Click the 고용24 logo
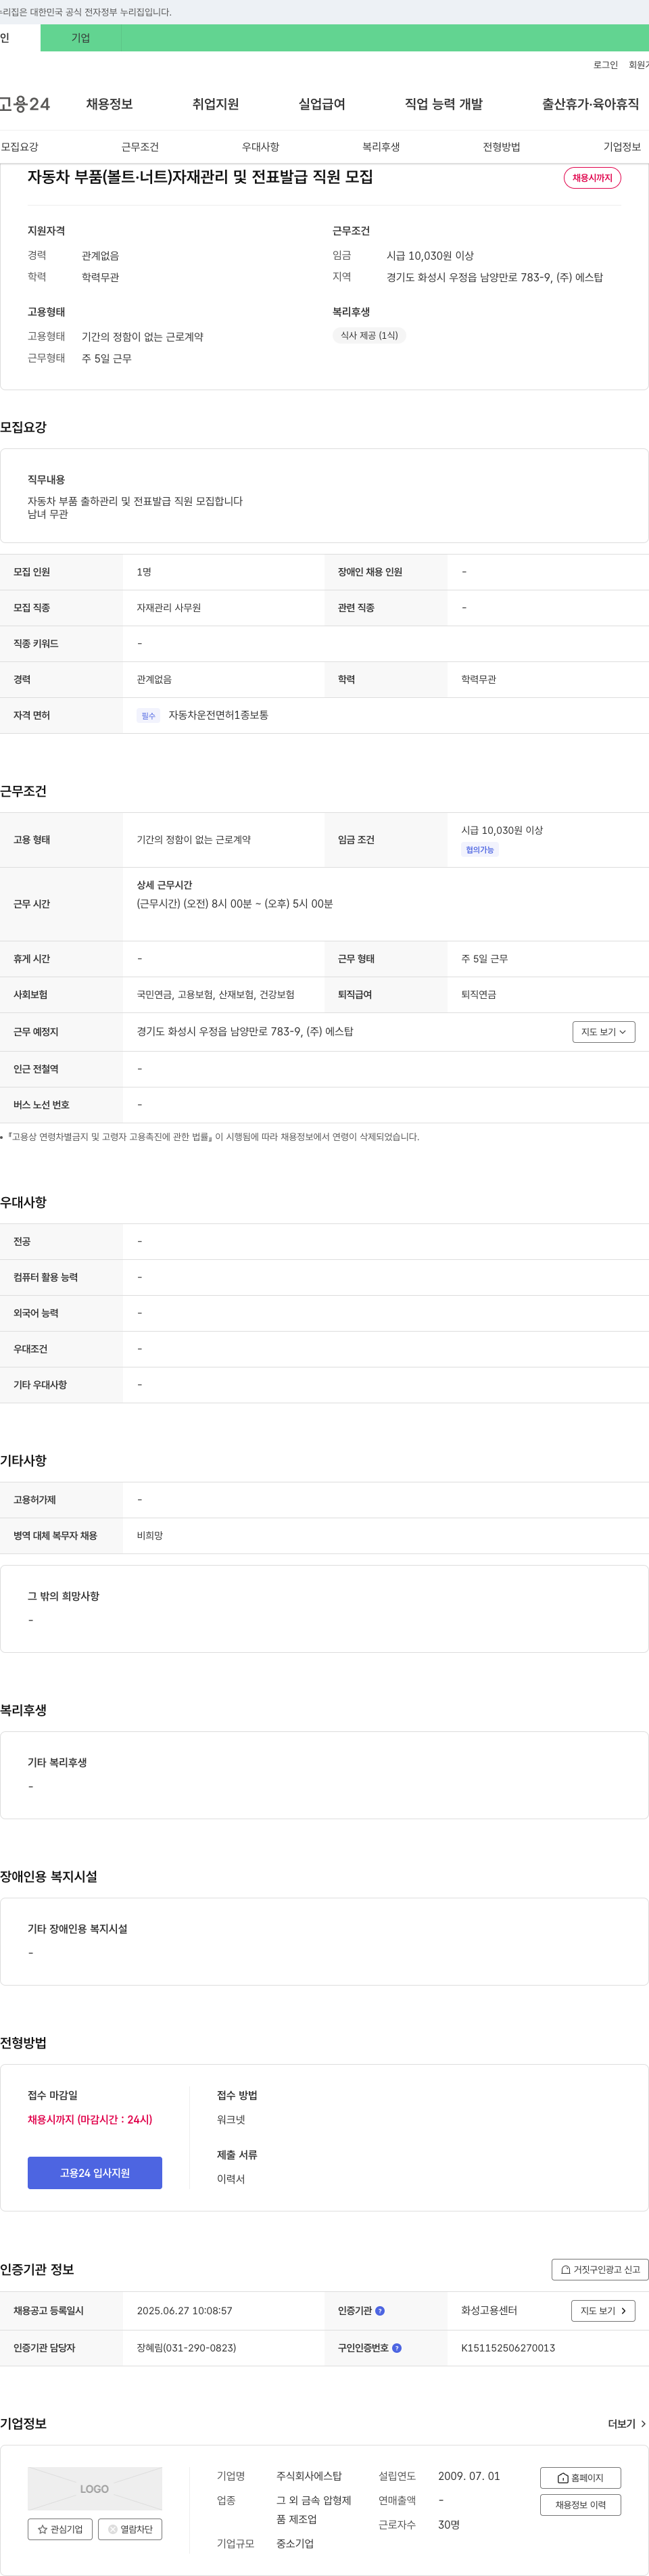This screenshot has height=2576, width=649. pos(24,104)
